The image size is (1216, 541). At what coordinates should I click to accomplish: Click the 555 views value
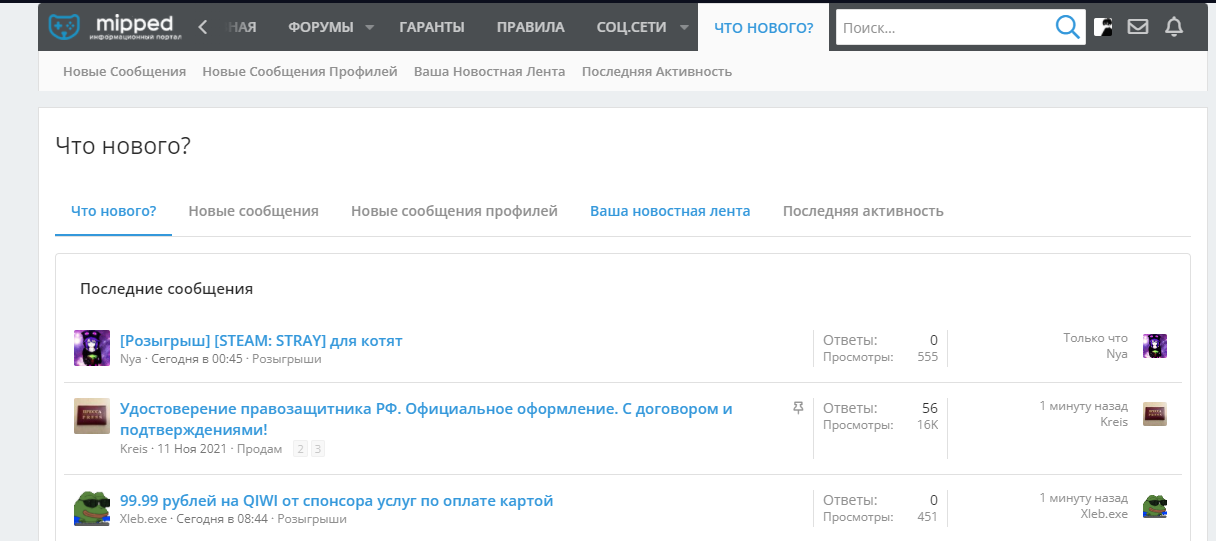pyautogui.click(x=927, y=357)
